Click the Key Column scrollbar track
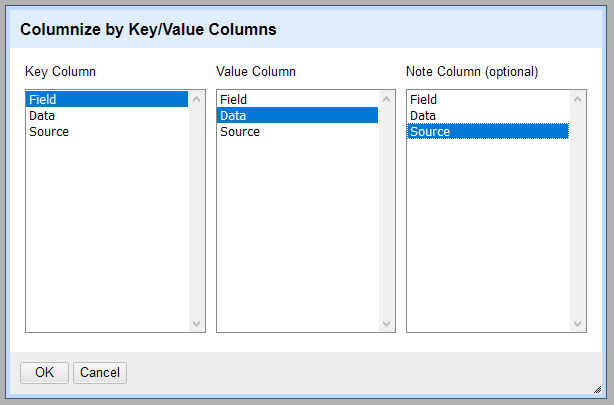 coord(196,210)
